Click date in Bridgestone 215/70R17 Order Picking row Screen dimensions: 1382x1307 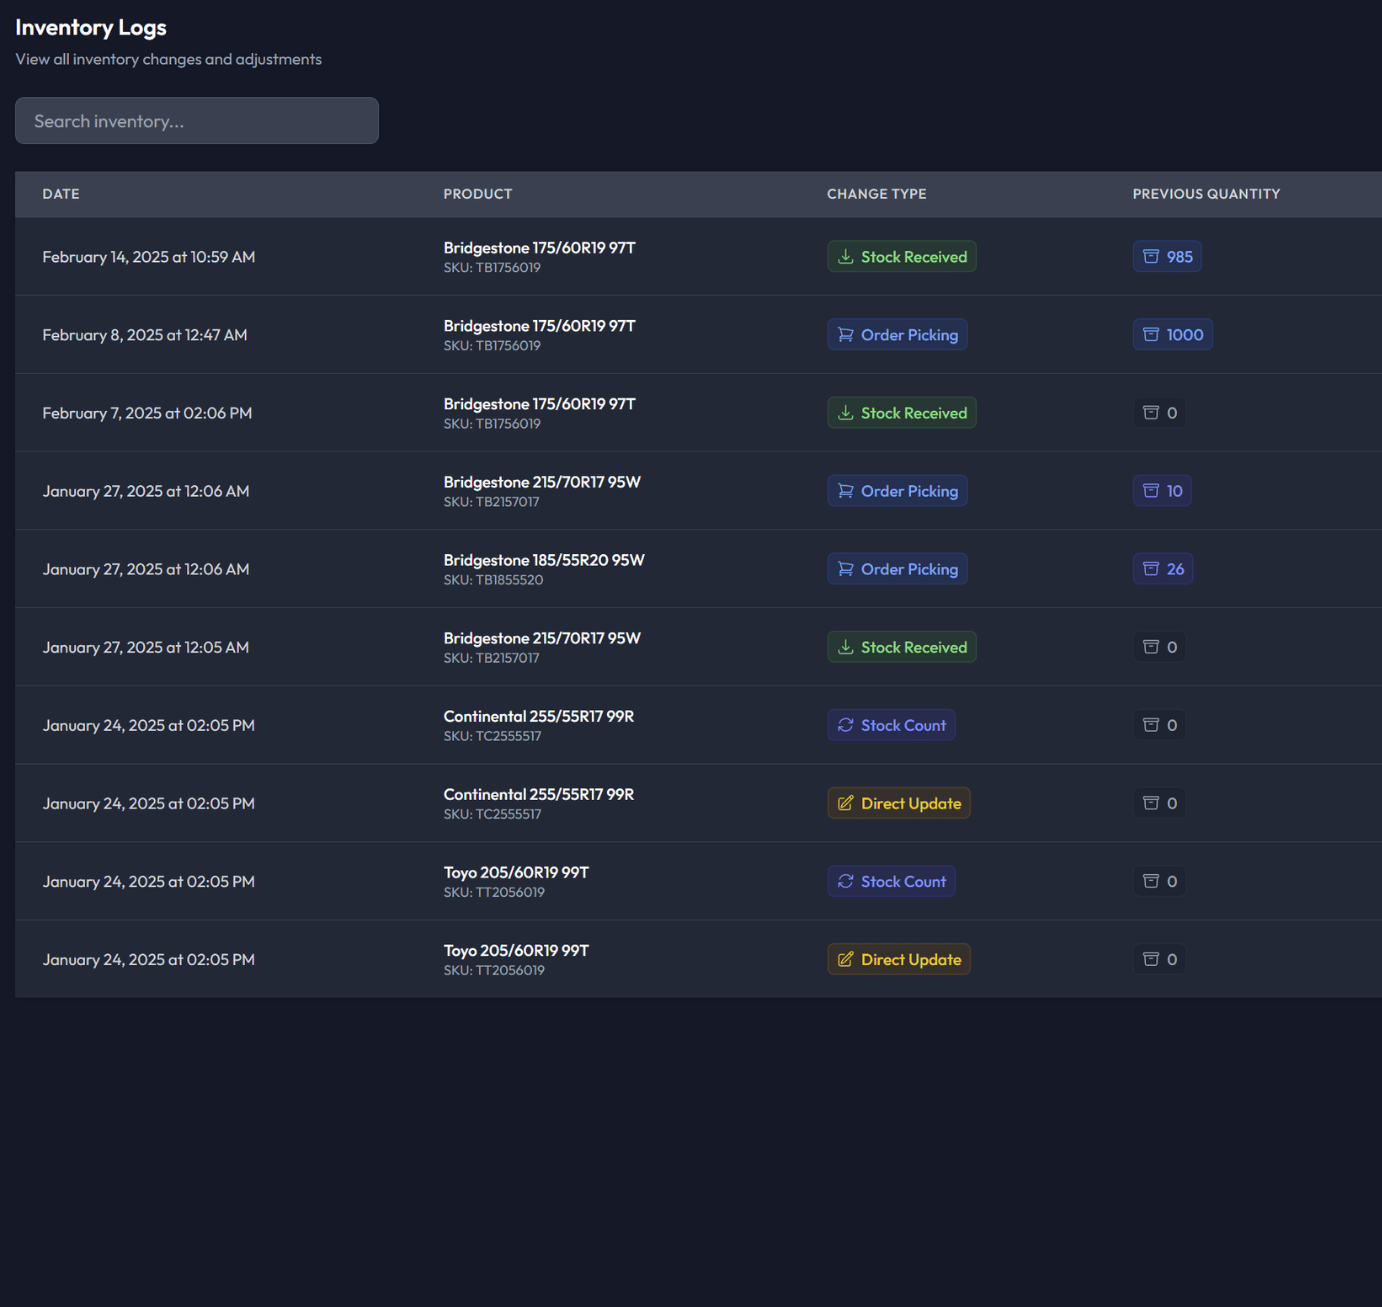pyautogui.click(x=146, y=491)
